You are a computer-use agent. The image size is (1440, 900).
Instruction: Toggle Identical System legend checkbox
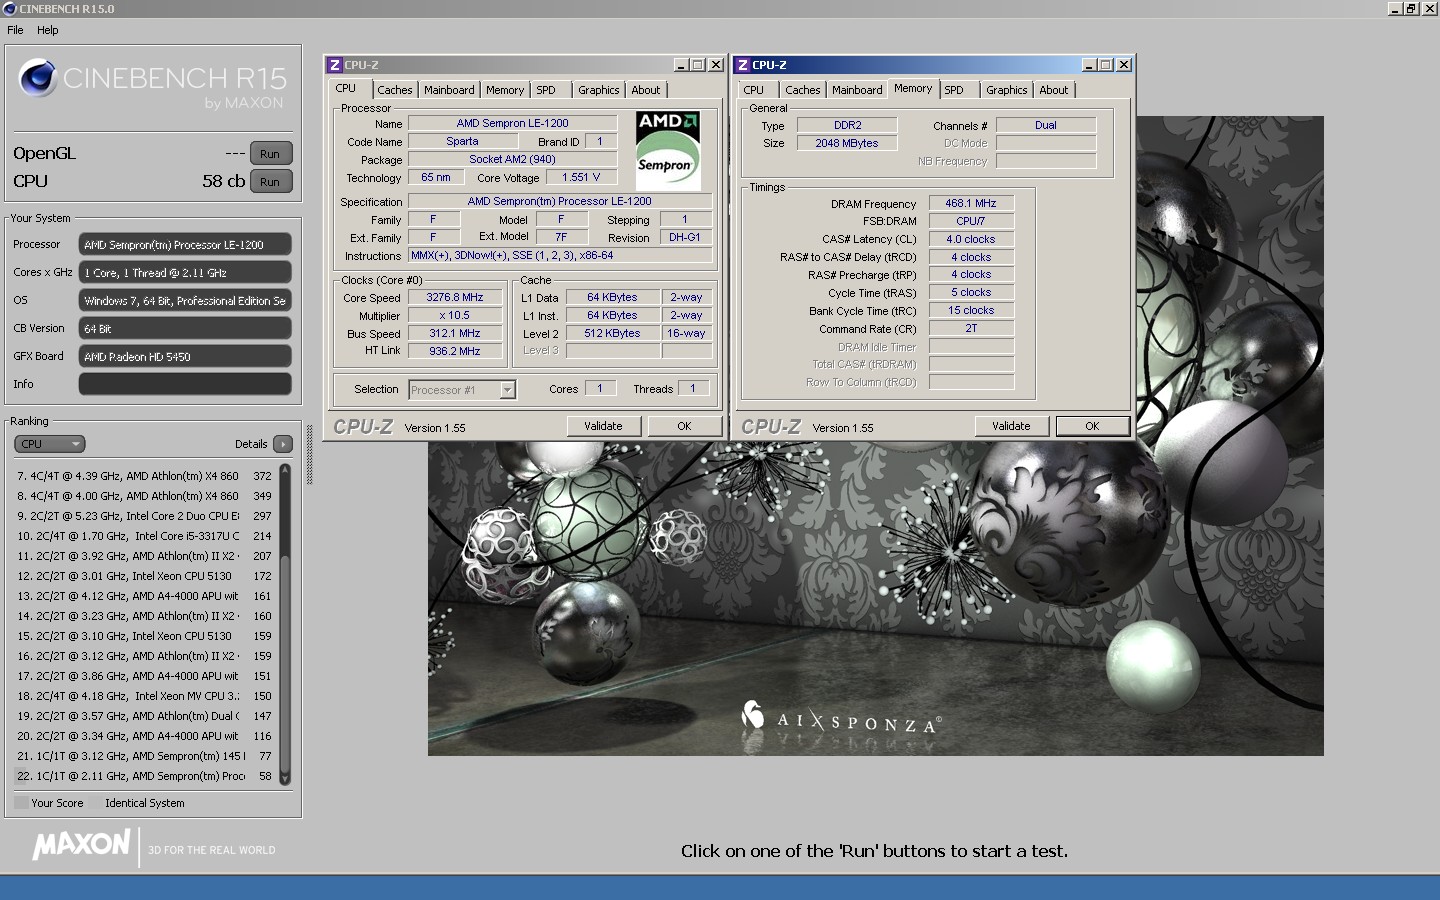point(96,803)
